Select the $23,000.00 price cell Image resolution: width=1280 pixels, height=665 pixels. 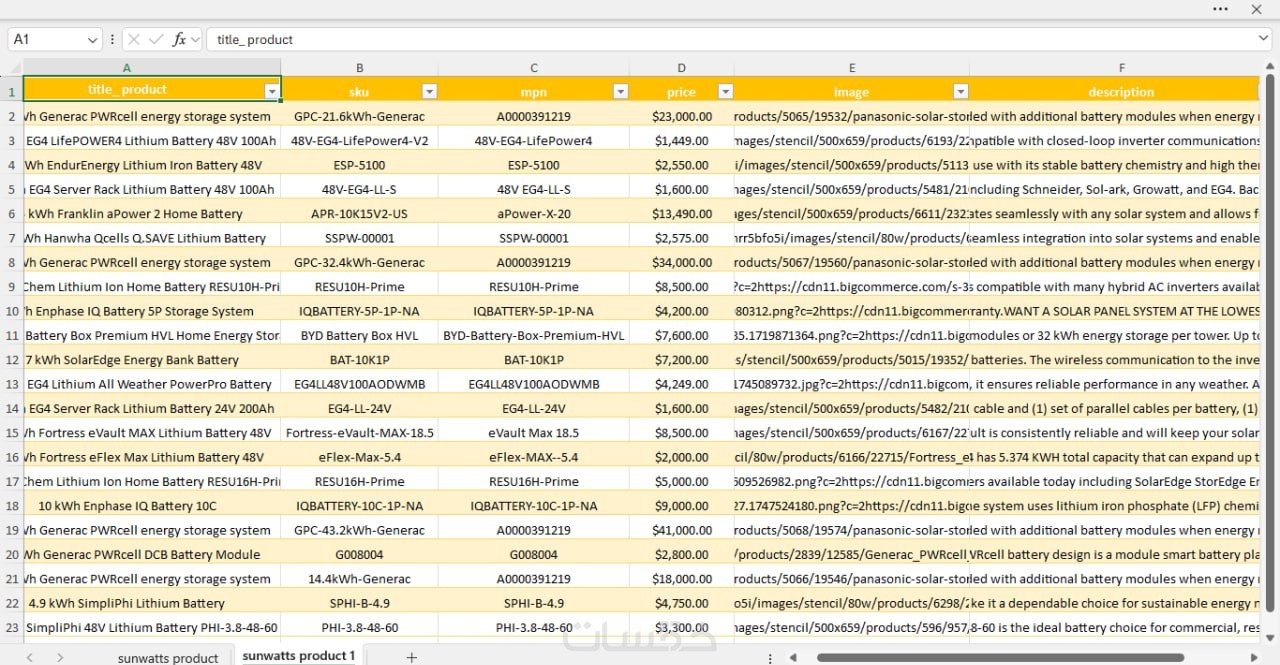click(x=682, y=116)
